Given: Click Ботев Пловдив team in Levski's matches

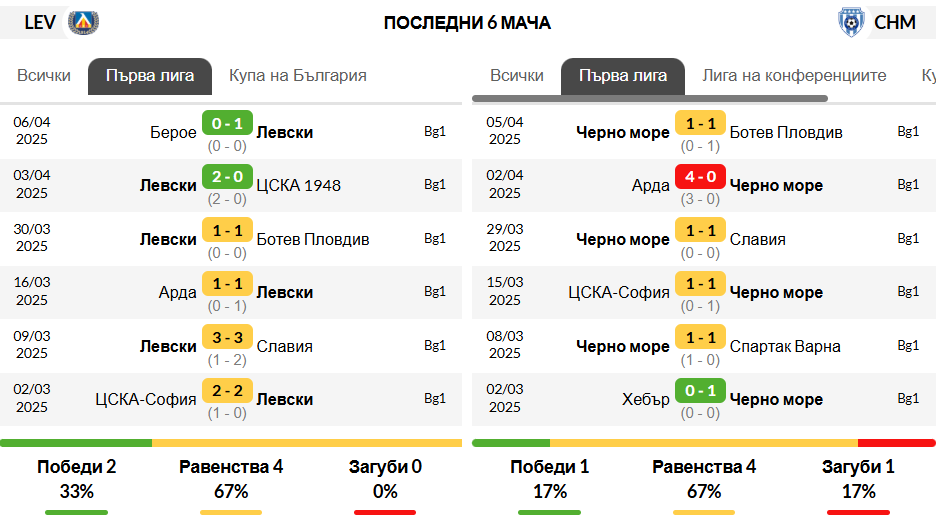Looking at the screenshot, I should click(313, 239).
